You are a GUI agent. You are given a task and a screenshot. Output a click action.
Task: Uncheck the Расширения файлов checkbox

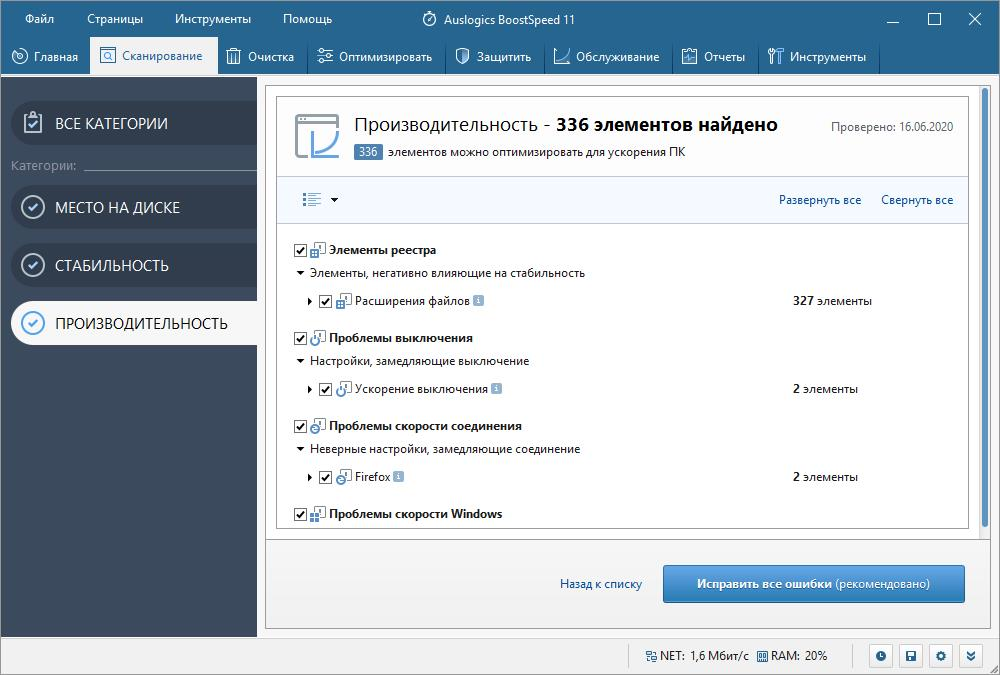325,301
